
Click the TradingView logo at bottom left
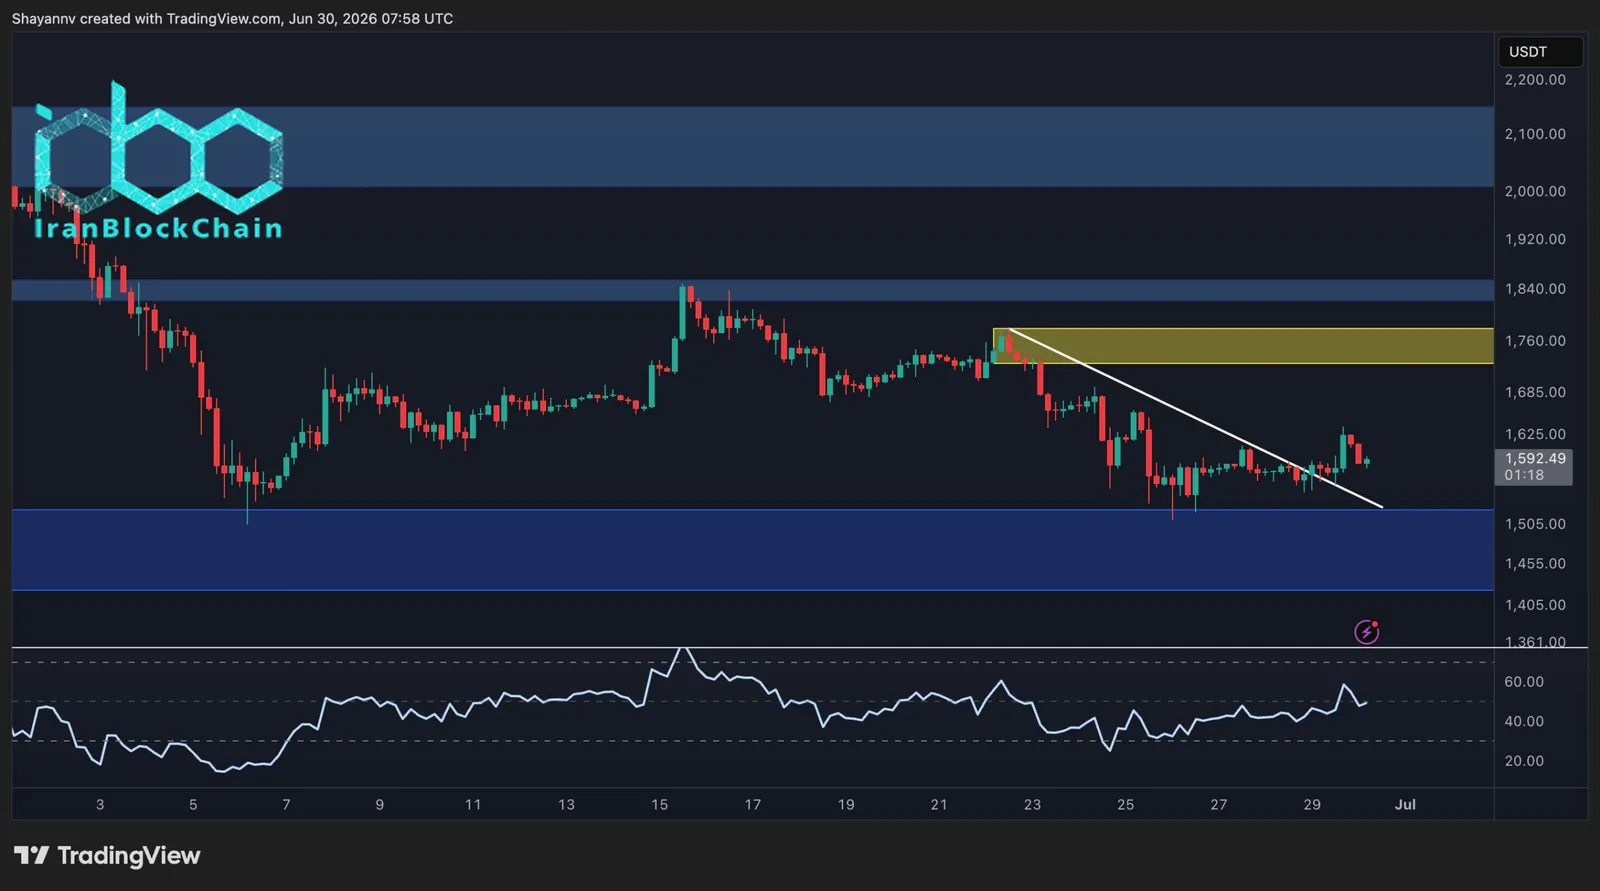point(107,855)
